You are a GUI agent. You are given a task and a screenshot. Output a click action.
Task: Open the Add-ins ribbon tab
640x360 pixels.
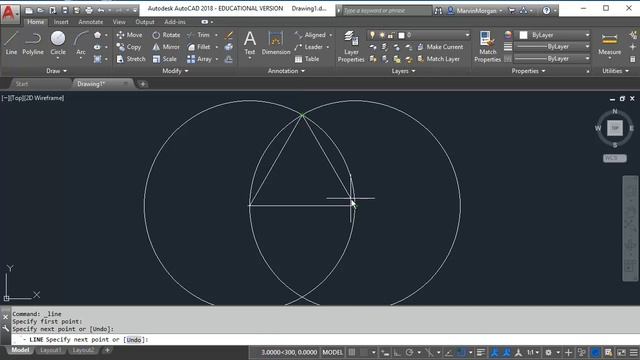point(175,22)
